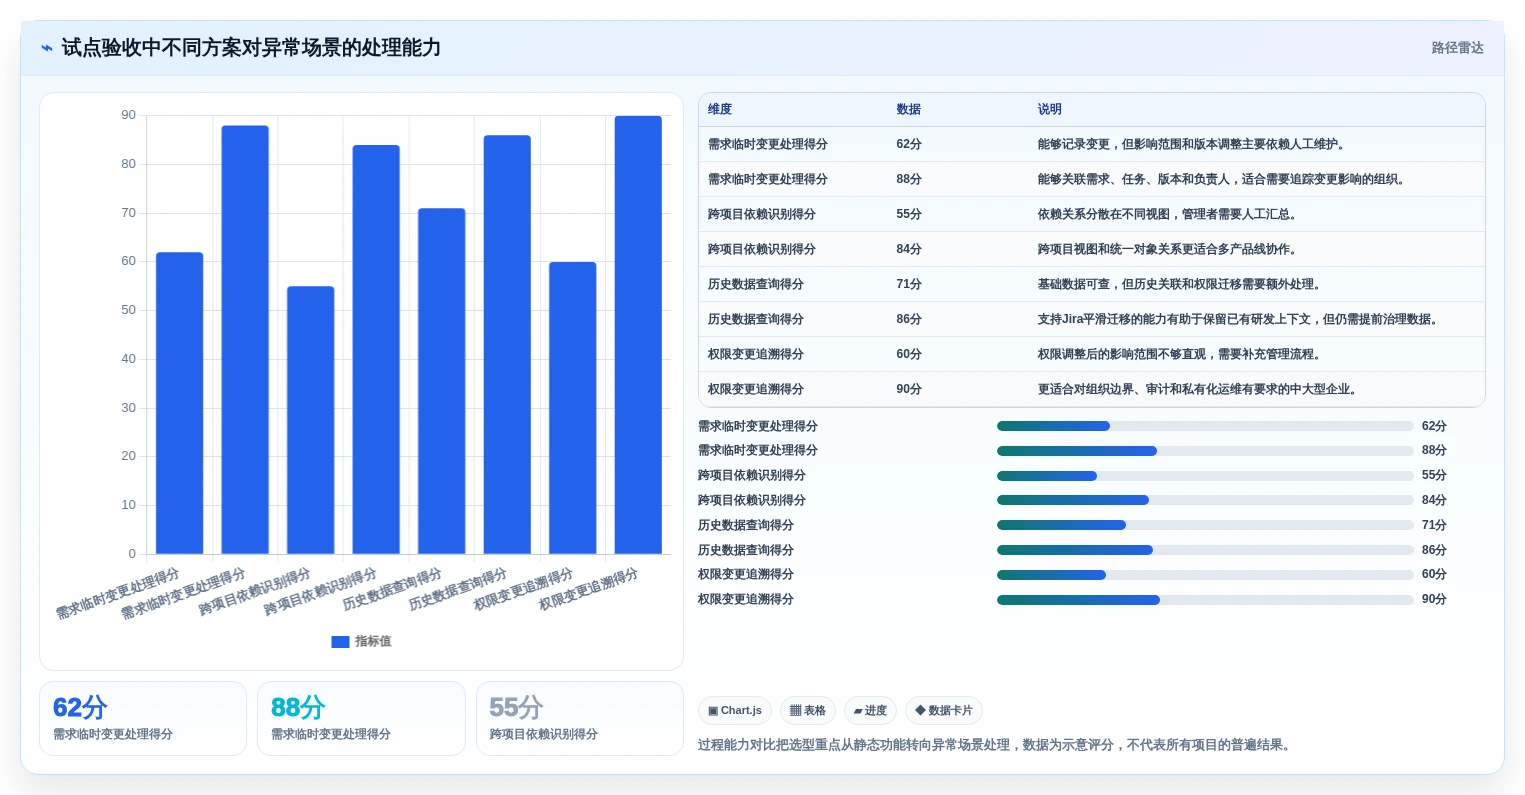Click the progress bar labeled 86分
Viewport: 1525px width, 795px height.
pos(1205,550)
